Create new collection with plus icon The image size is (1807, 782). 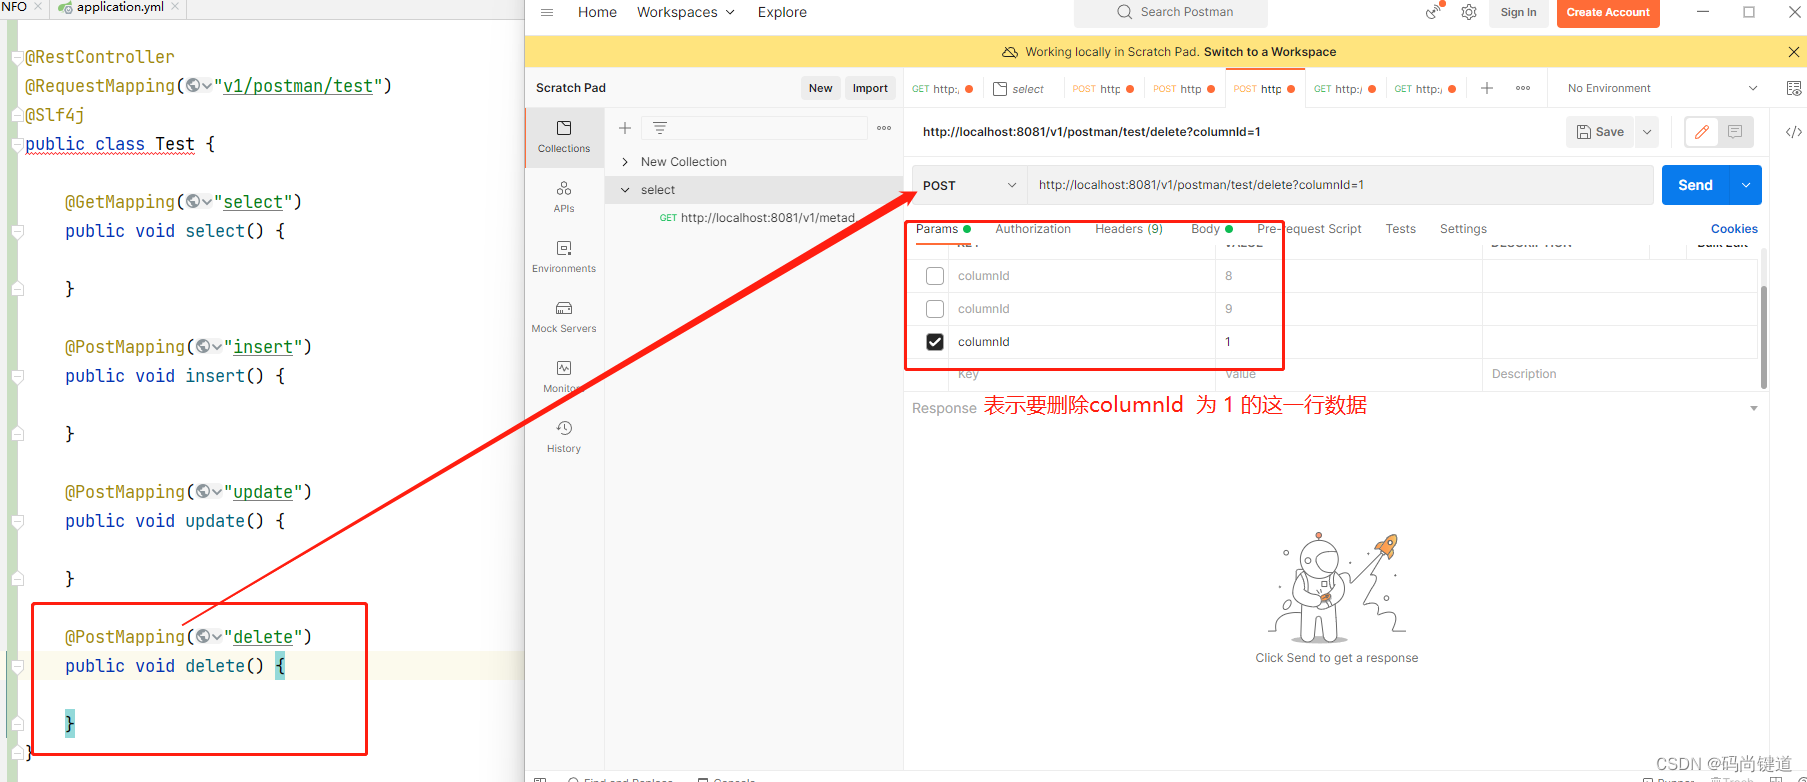point(625,128)
